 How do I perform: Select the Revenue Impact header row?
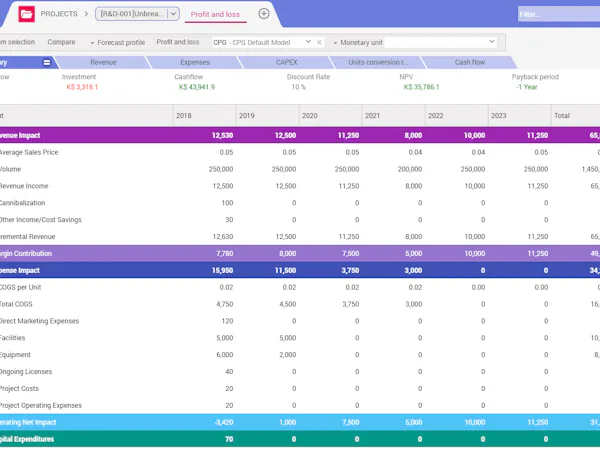point(300,135)
